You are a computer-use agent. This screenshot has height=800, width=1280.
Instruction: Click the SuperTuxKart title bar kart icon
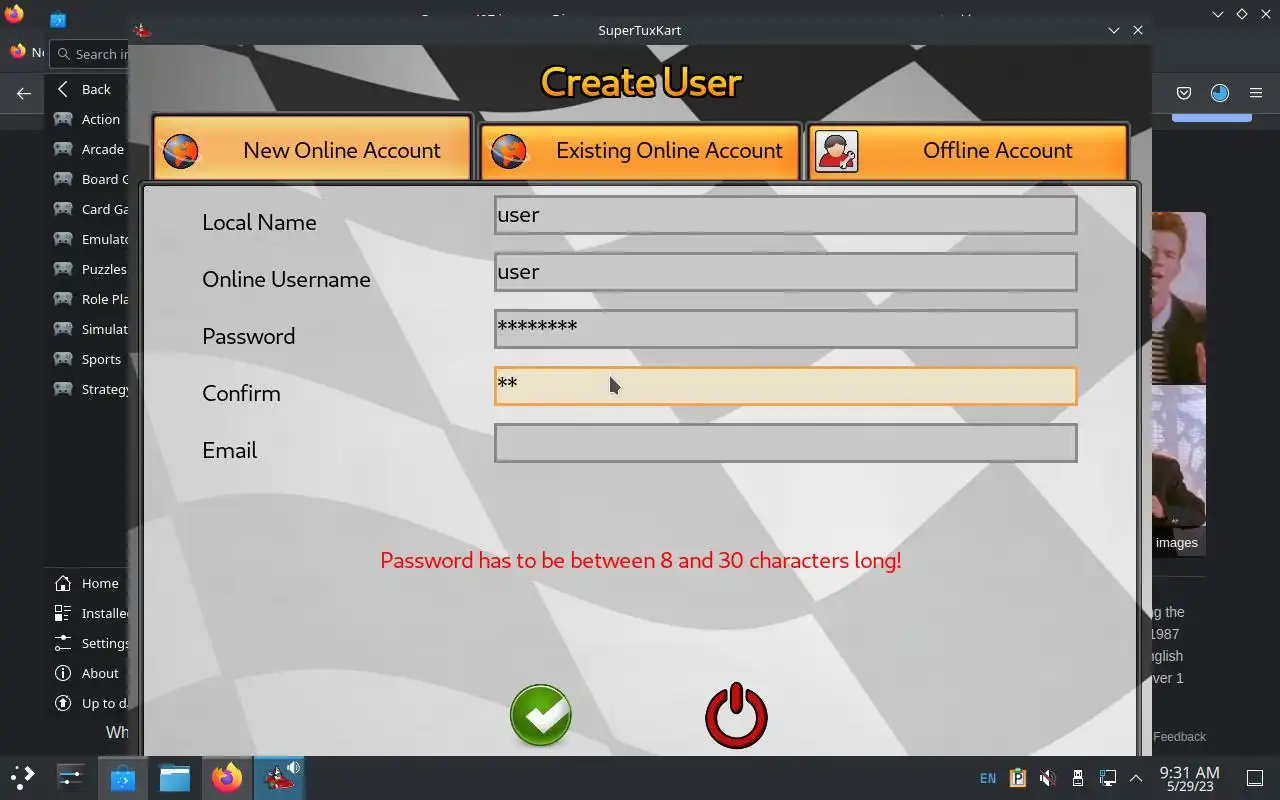(143, 30)
